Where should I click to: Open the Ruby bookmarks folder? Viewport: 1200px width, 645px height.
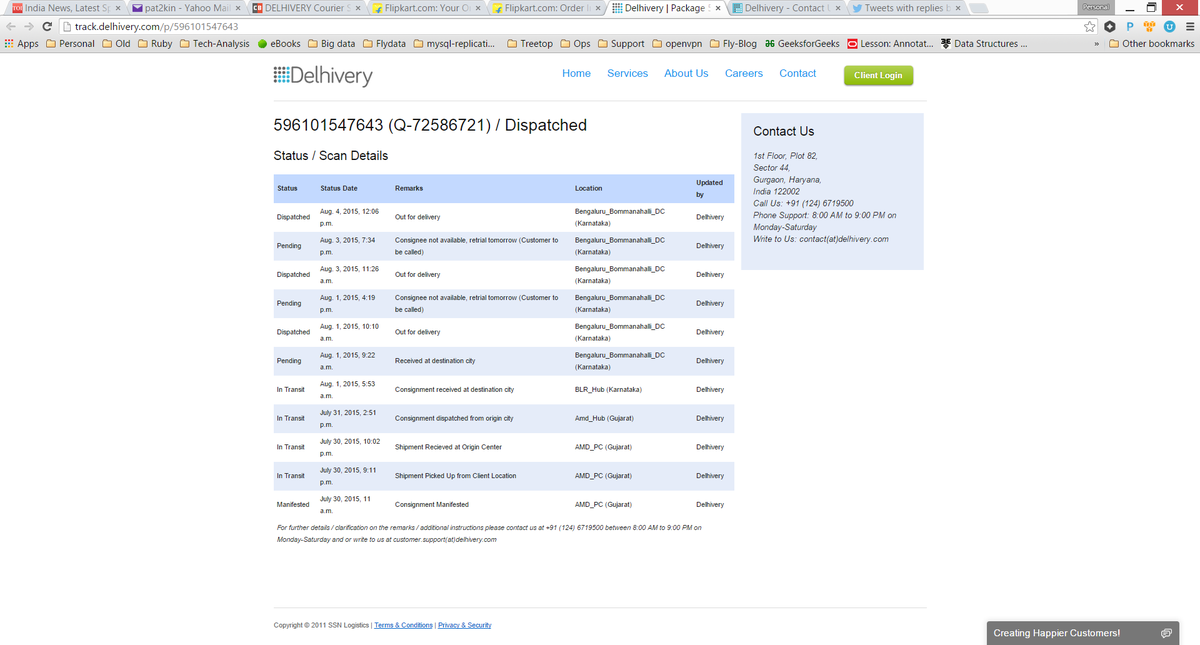point(154,44)
